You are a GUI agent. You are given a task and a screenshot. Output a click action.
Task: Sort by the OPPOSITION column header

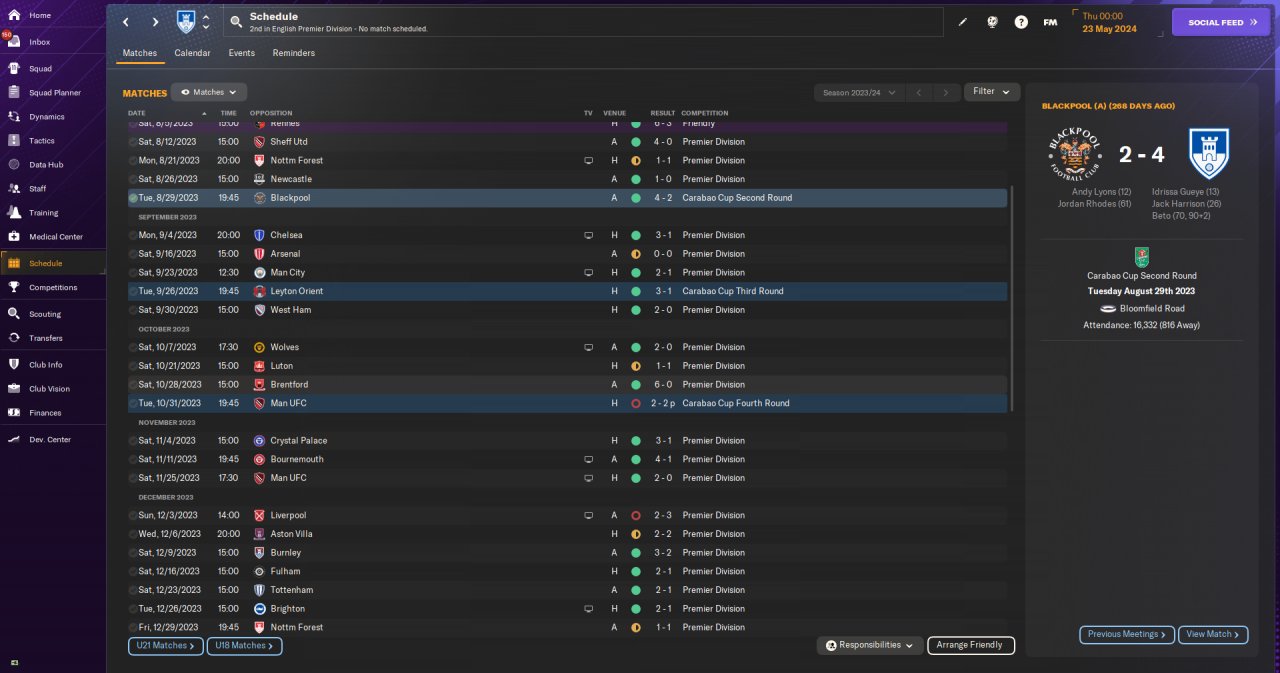coord(271,113)
